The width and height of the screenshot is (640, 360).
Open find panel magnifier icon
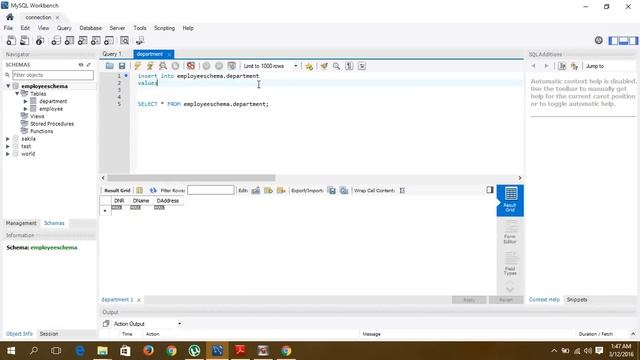[x=336, y=66]
